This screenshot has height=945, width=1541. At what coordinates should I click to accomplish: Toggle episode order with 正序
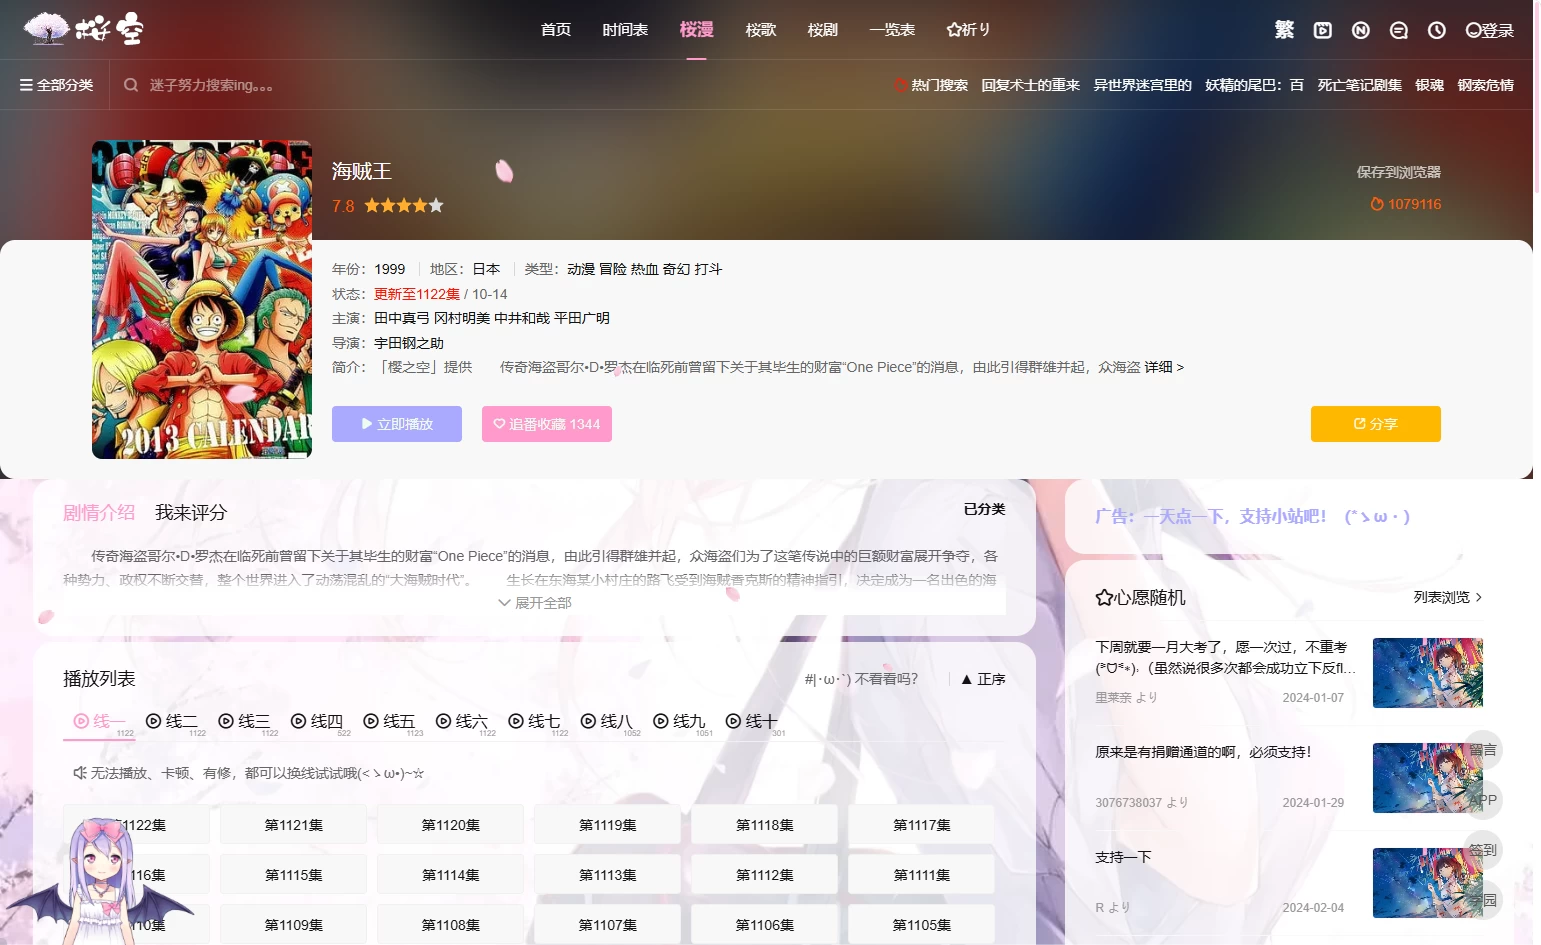tap(983, 679)
